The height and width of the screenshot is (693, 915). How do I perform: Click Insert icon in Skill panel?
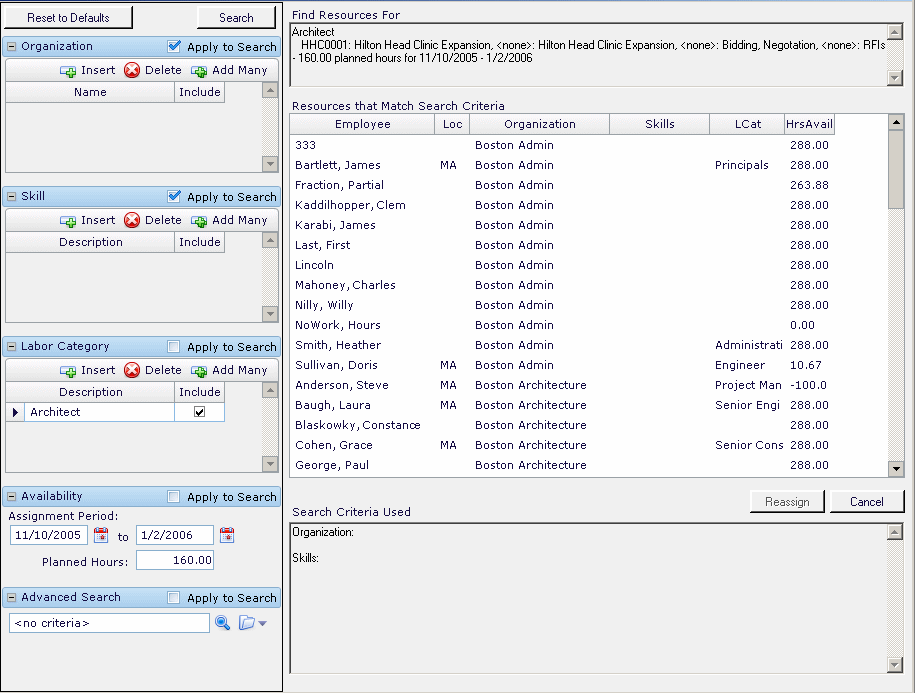tap(68, 221)
